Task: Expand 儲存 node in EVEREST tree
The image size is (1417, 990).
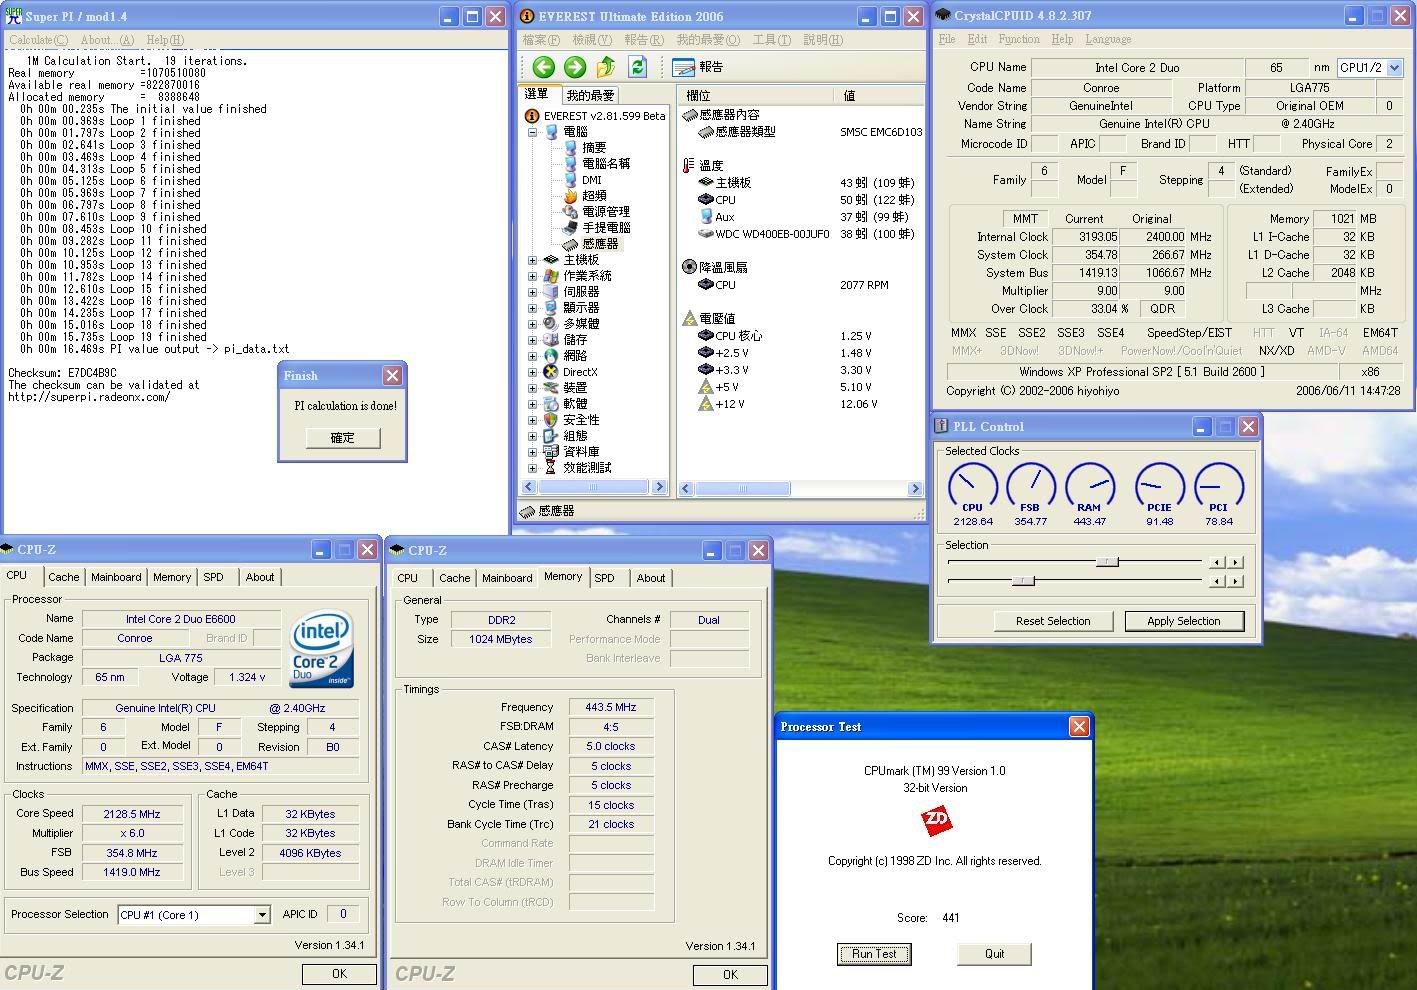Action: (532, 340)
